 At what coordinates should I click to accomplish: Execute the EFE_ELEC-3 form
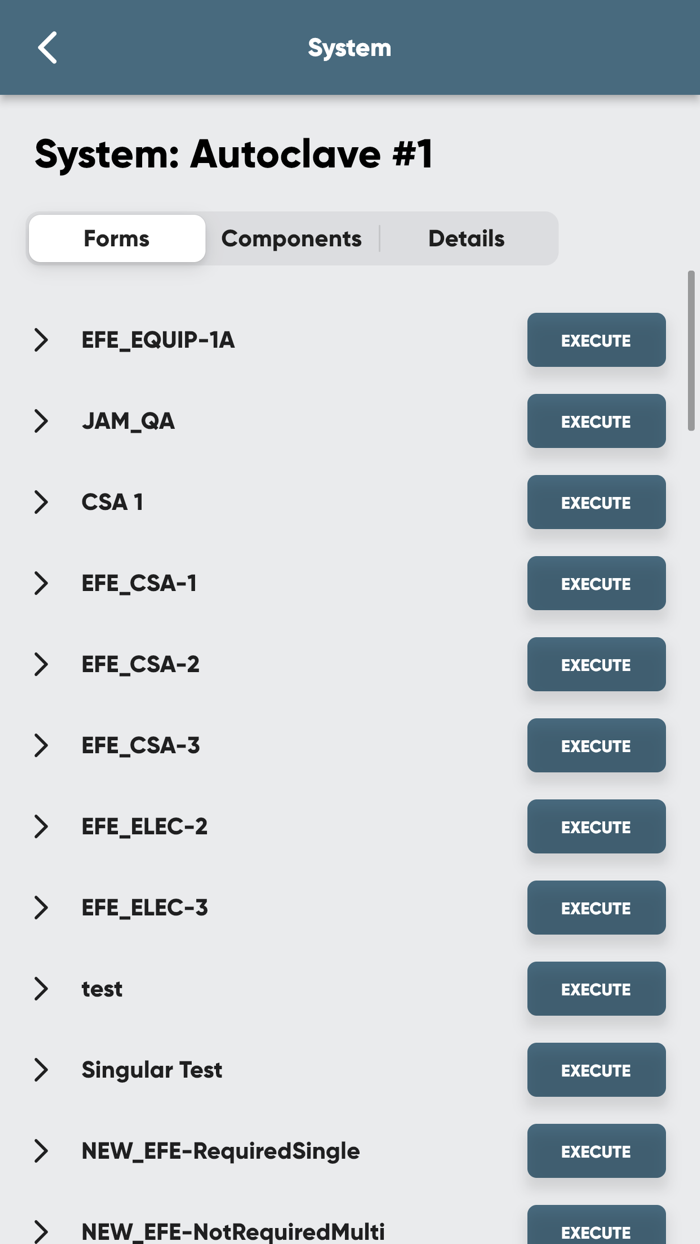[596, 907]
